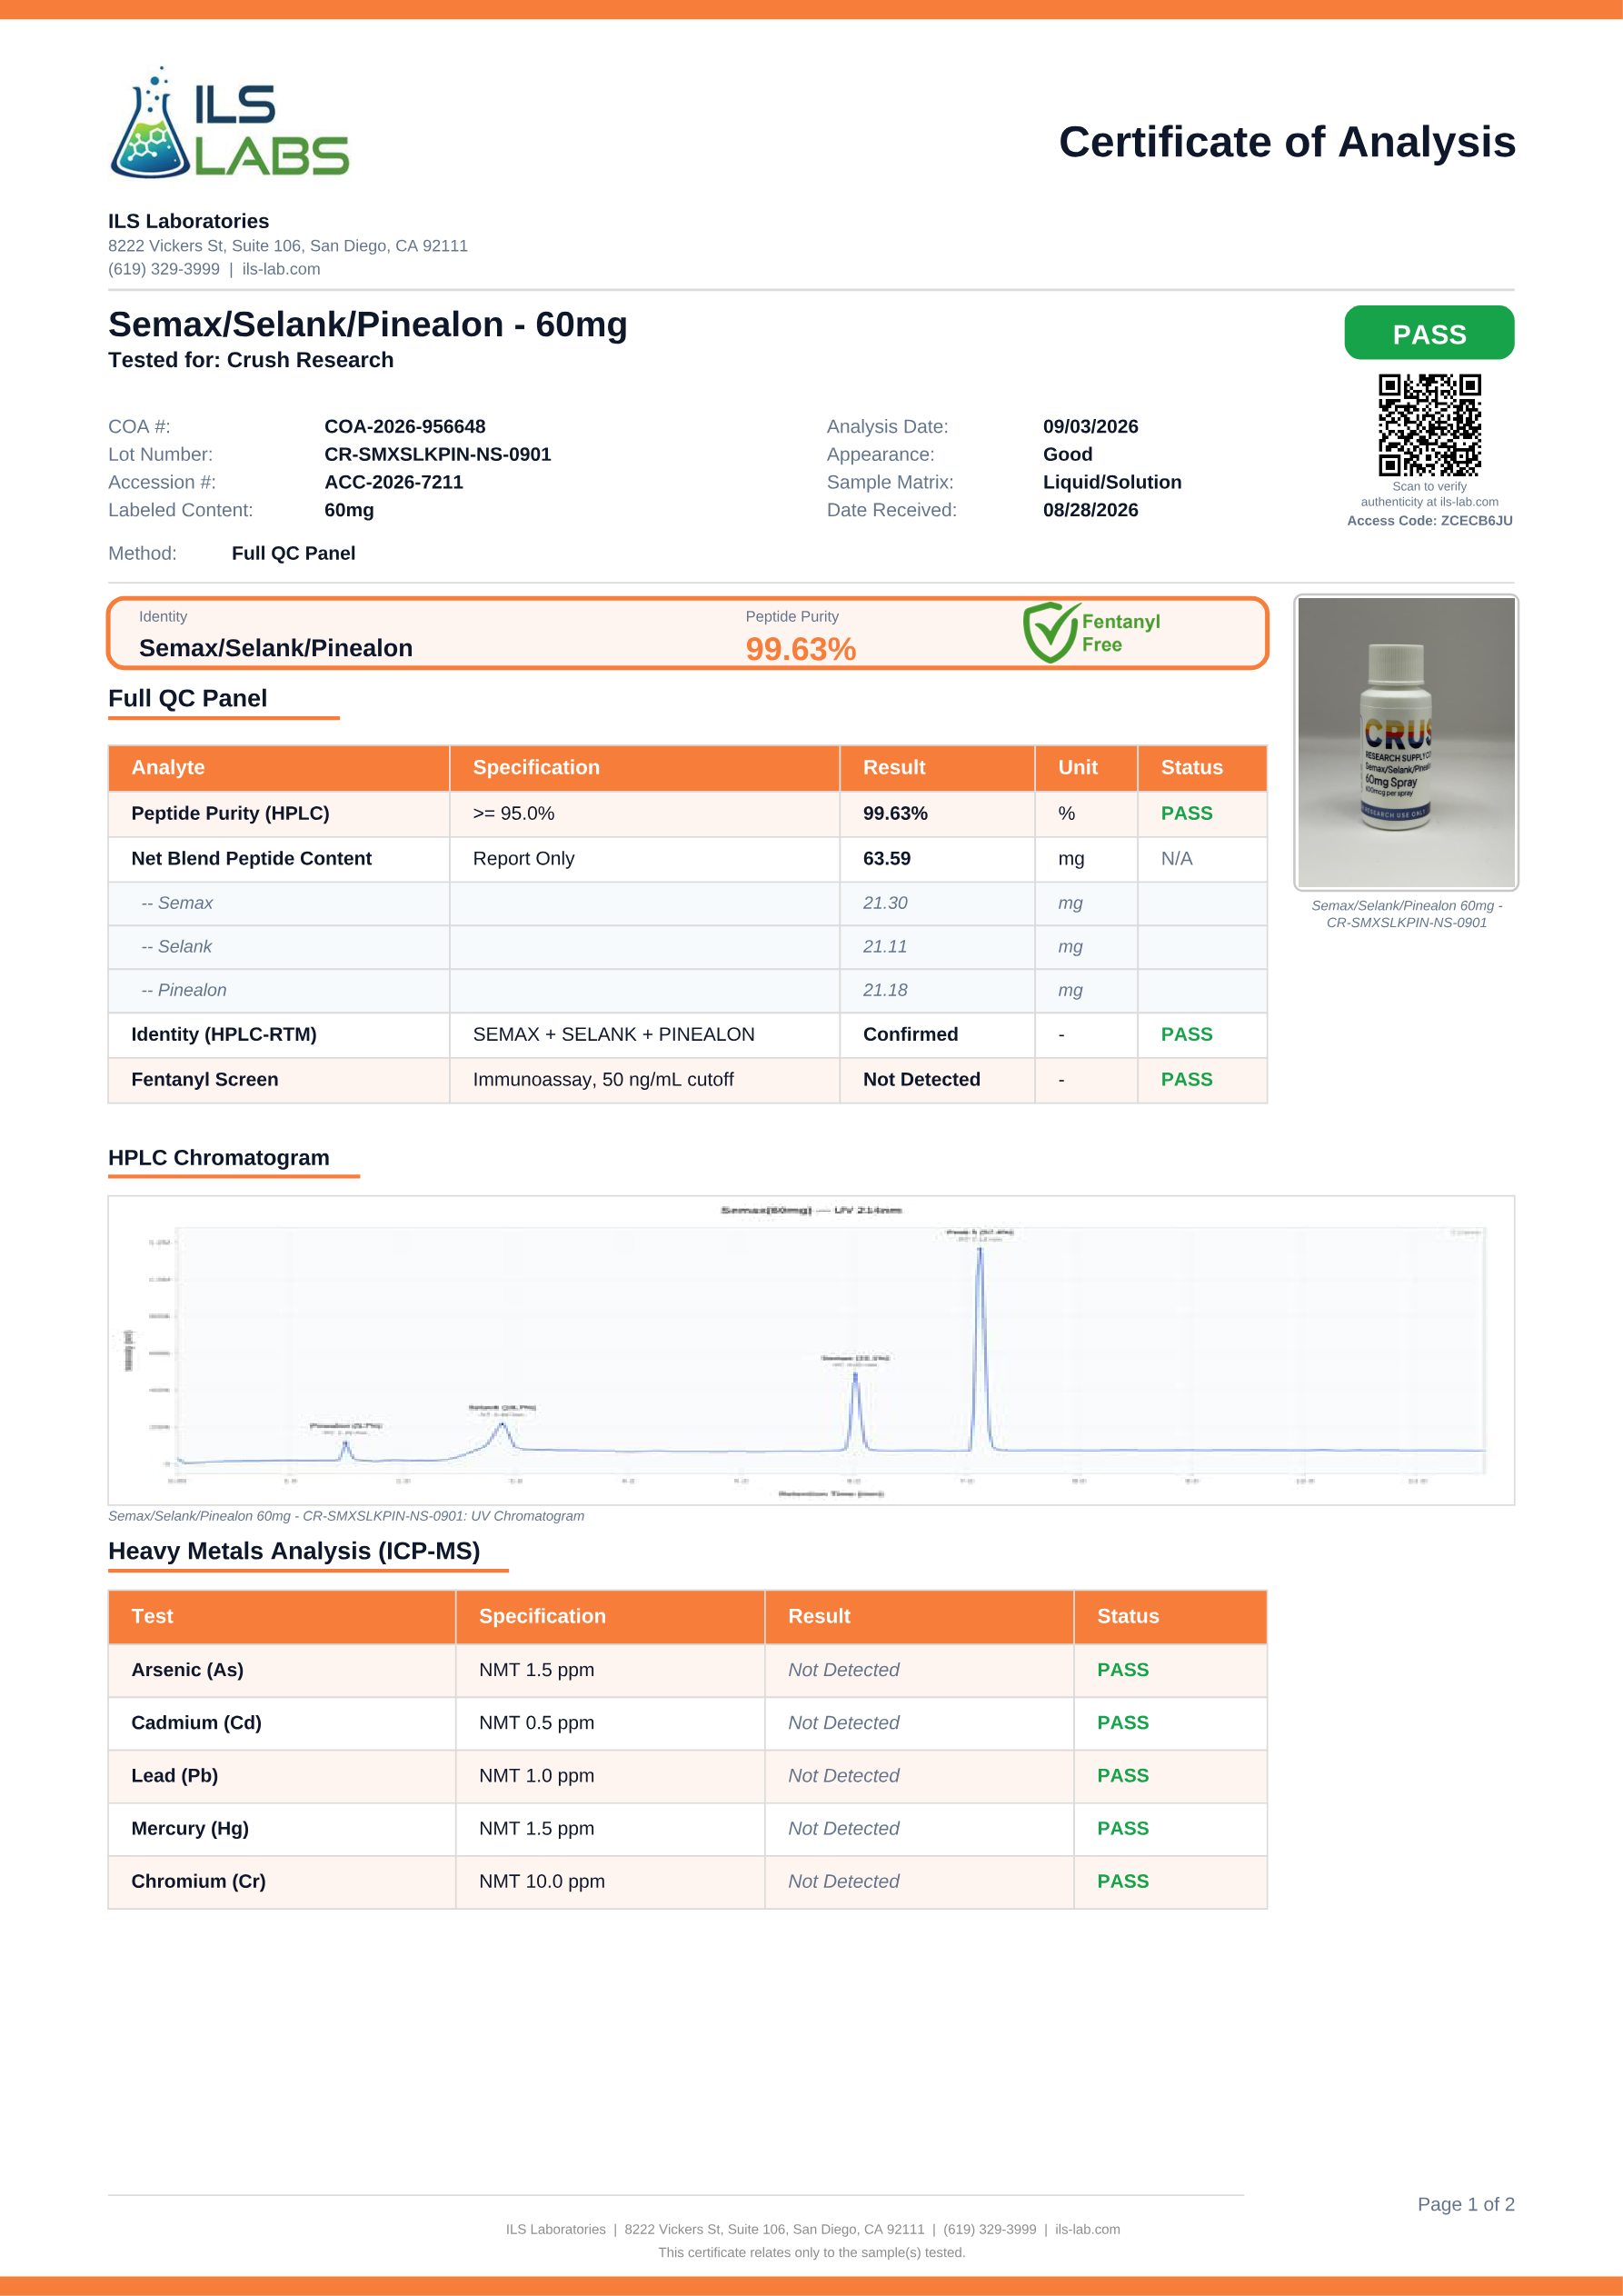Click the Access Code ZCECB6JU text
This screenshot has height=2296, width=1623.
click(x=1429, y=520)
